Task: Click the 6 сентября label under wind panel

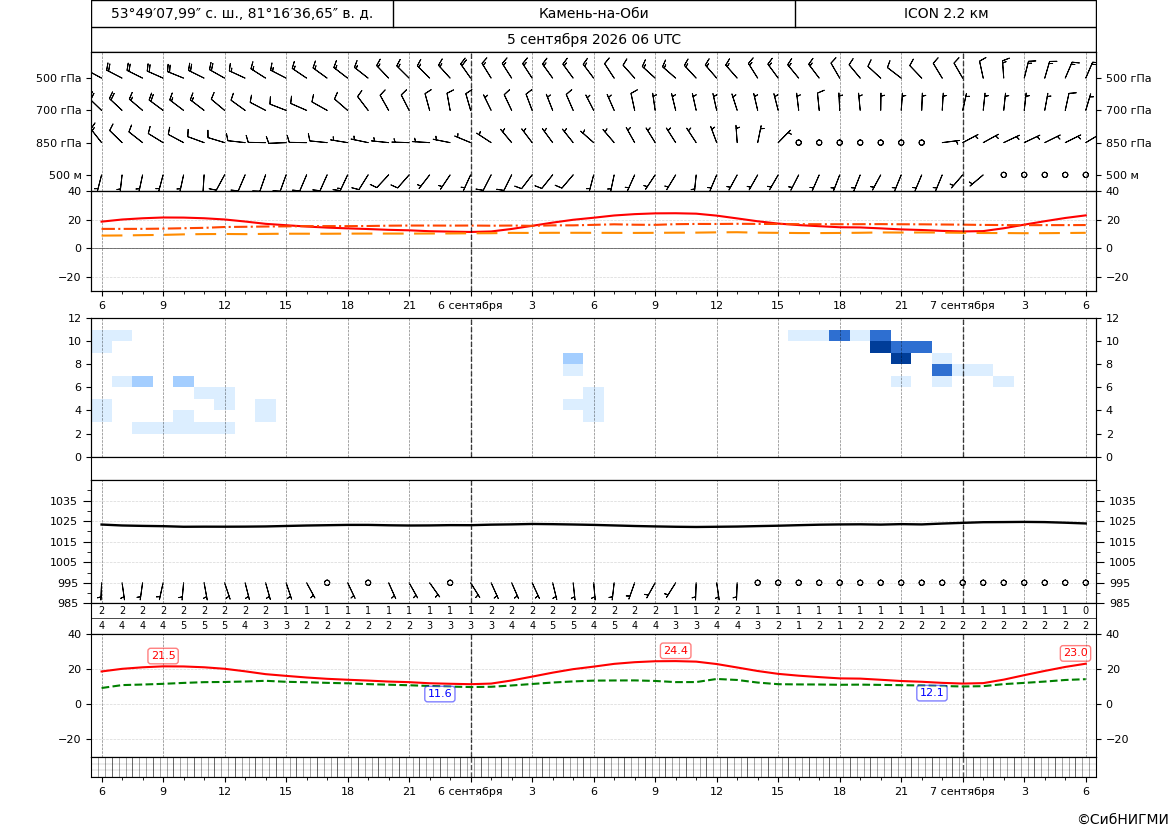Action: [470, 305]
